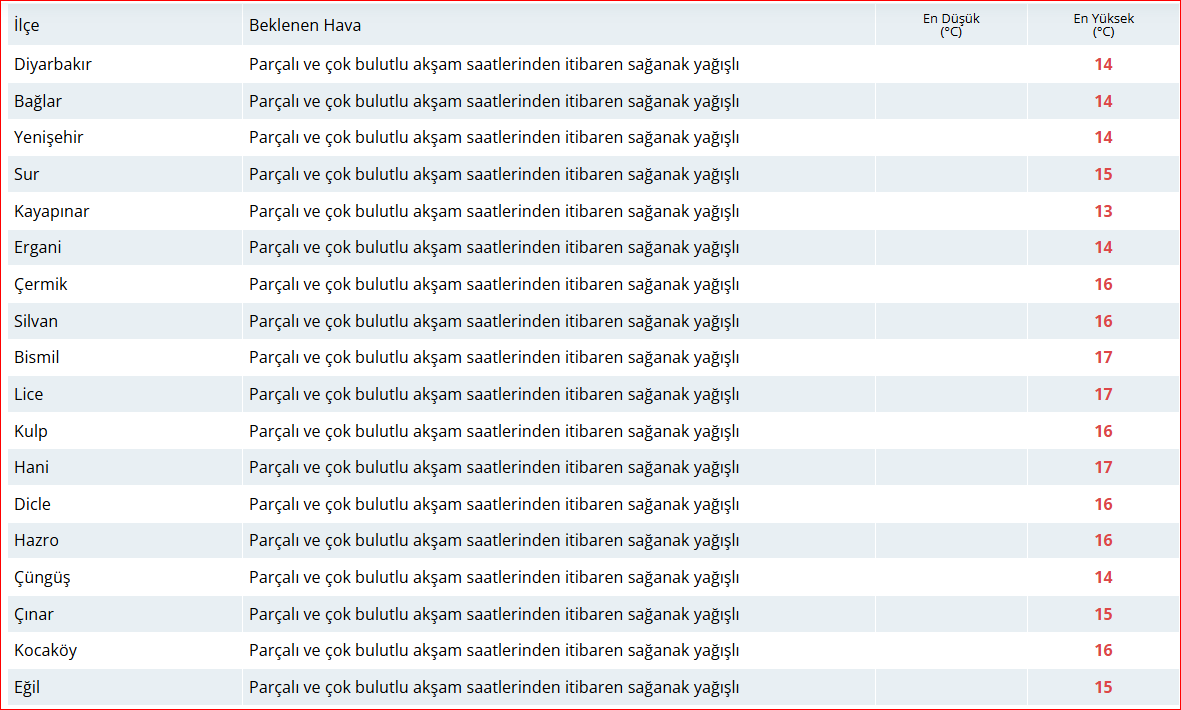
Task: Click Sur's high temperature value 15
Action: [1103, 174]
